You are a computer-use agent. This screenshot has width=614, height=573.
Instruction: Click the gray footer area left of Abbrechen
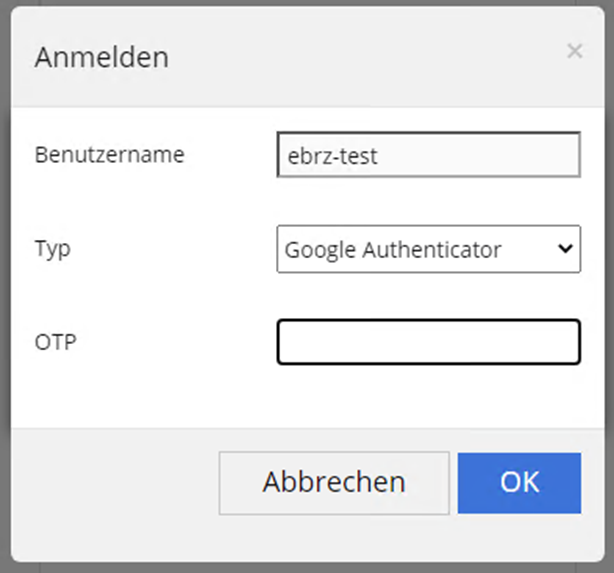click(114, 483)
